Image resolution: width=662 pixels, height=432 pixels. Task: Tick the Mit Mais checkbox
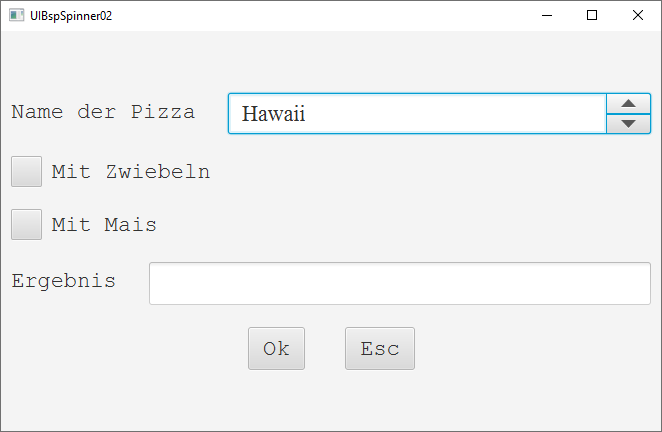27,224
